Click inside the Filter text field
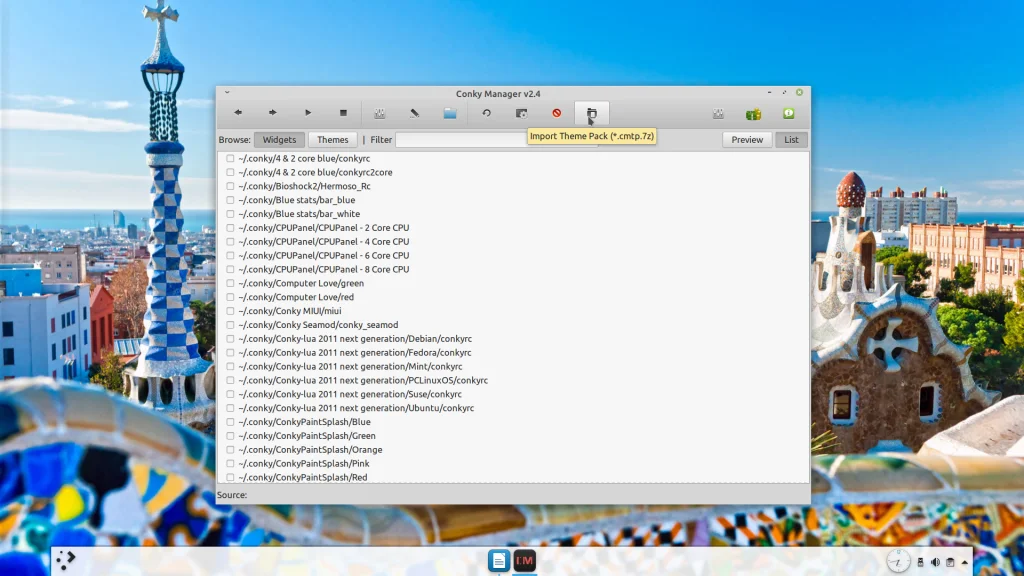The height and width of the screenshot is (576, 1024). (460, 140)
